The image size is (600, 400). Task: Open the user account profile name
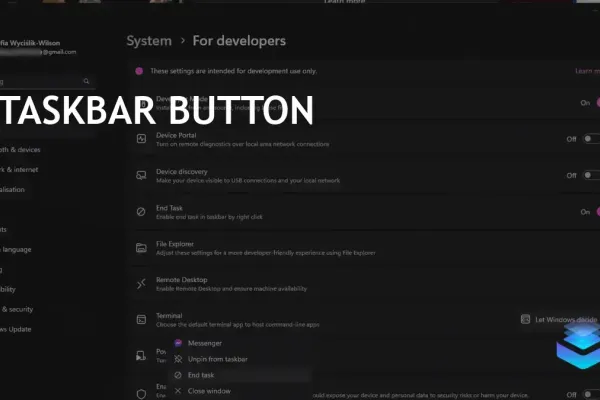30,43
